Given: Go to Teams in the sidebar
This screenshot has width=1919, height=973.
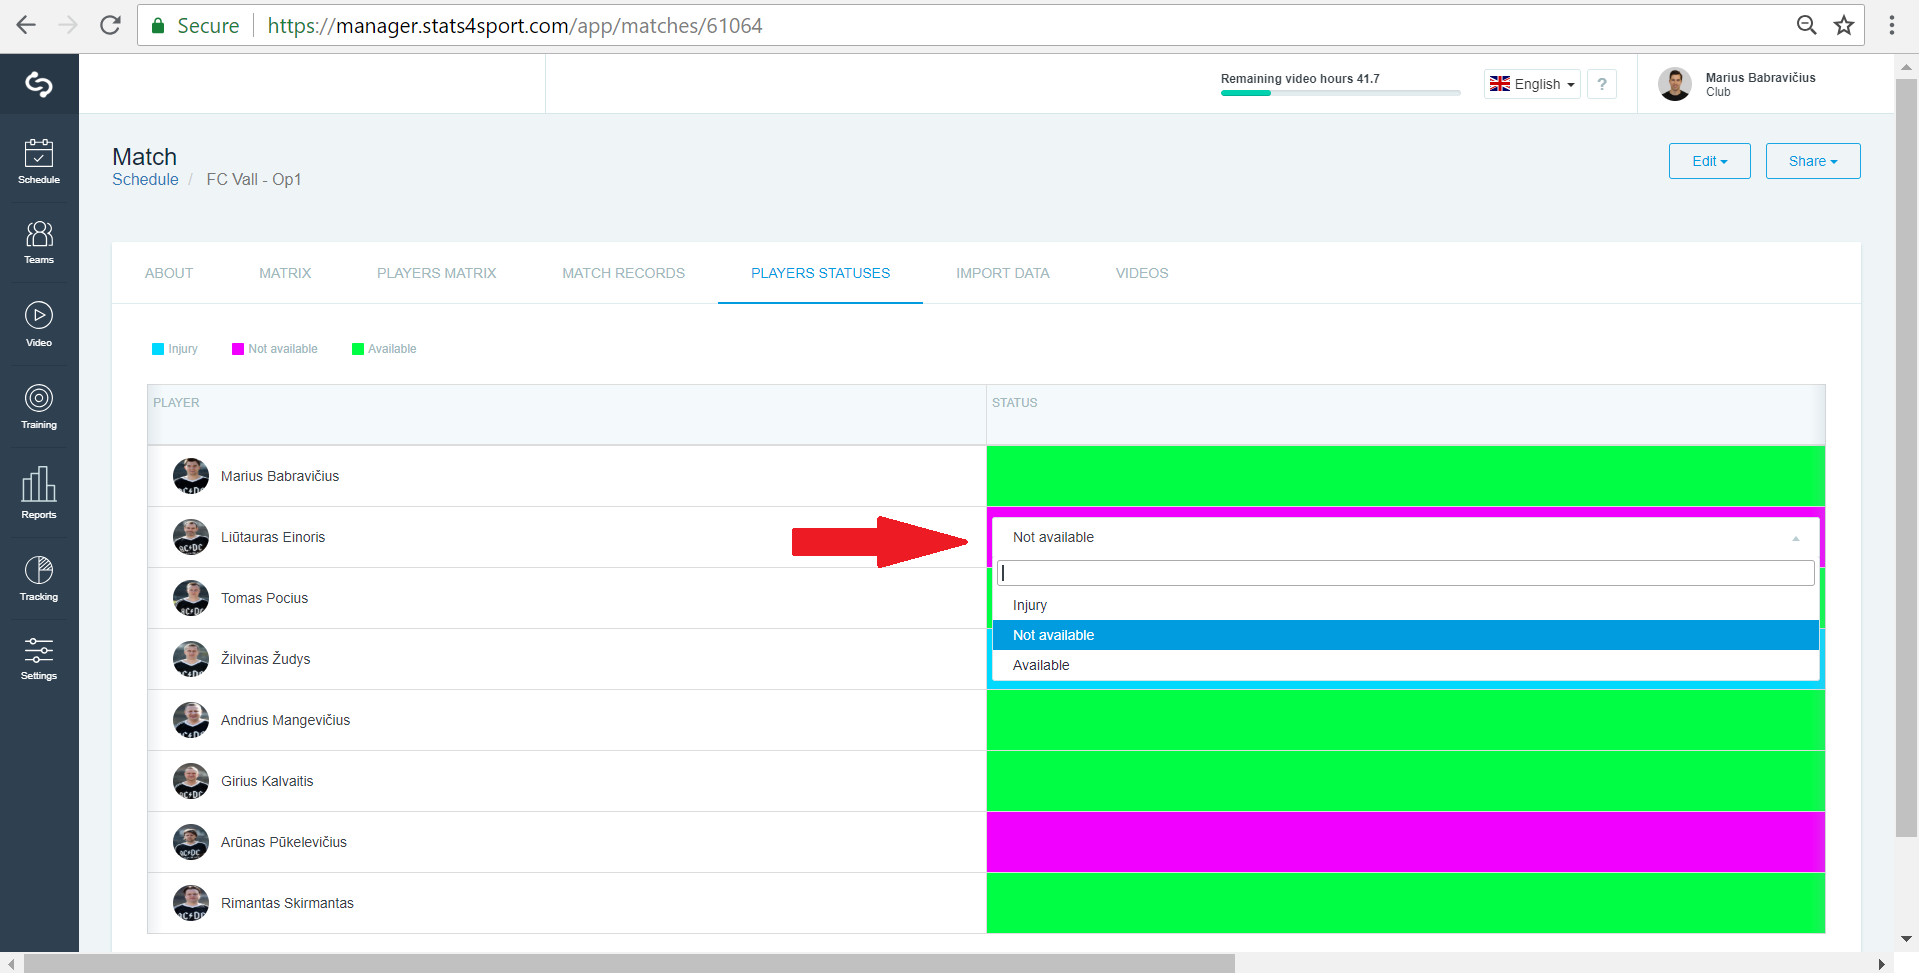Looking at the screenshot, I should tap(39, 242).
